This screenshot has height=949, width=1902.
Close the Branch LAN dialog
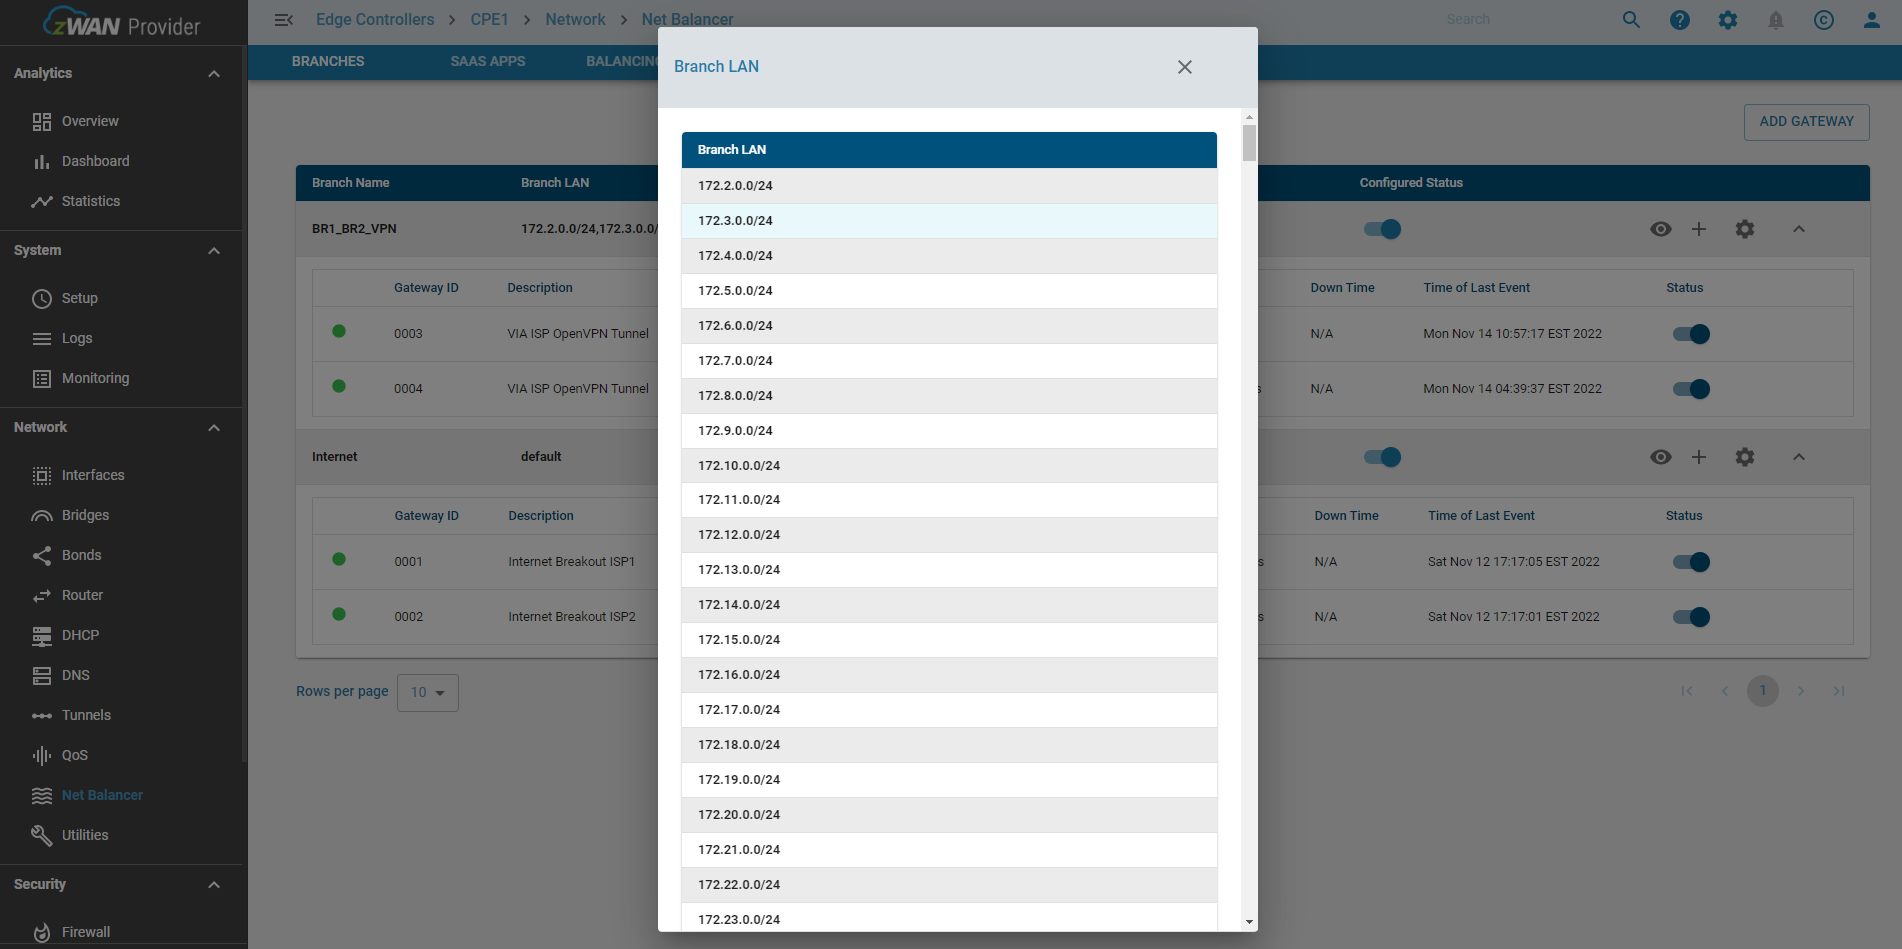click(x=1184, y=67)
